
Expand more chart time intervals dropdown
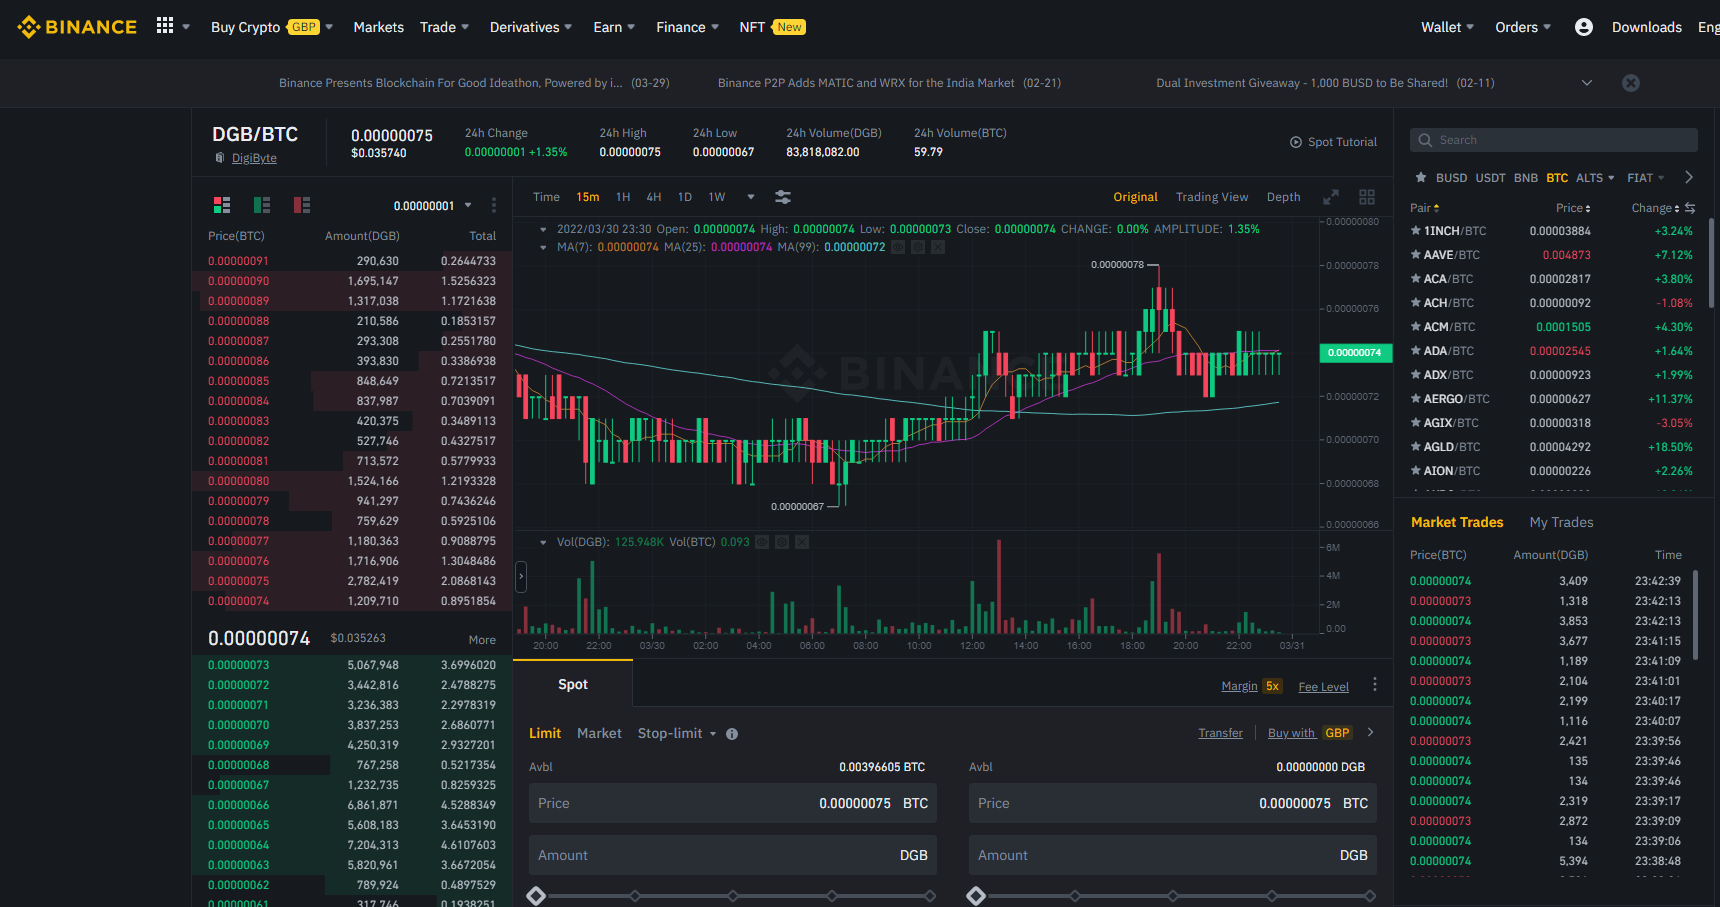751,197
